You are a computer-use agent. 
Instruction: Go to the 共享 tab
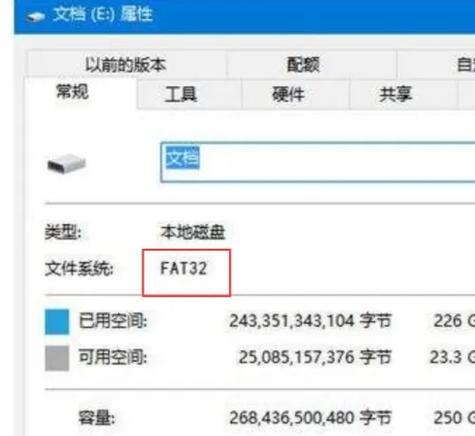click(x=396, y=94)
